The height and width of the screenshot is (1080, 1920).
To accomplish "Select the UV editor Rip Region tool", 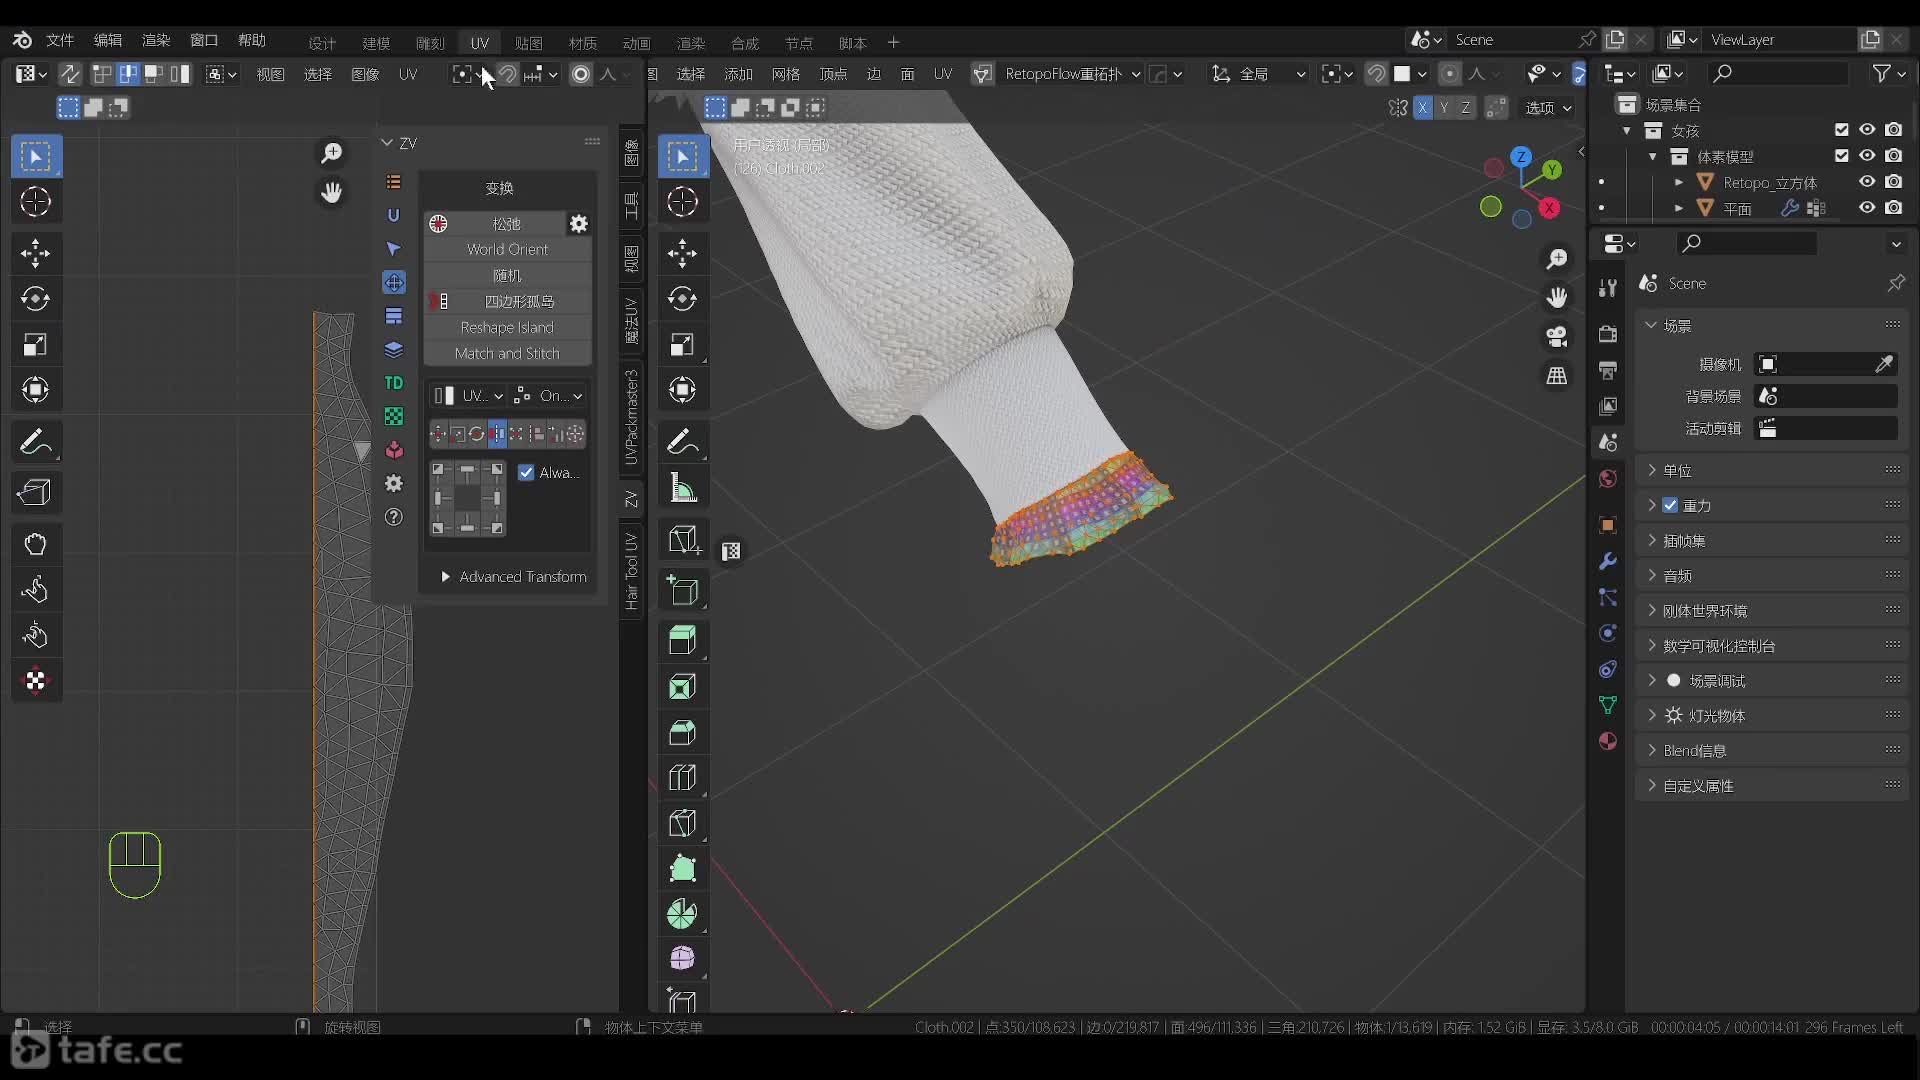I will click(36, 492).
